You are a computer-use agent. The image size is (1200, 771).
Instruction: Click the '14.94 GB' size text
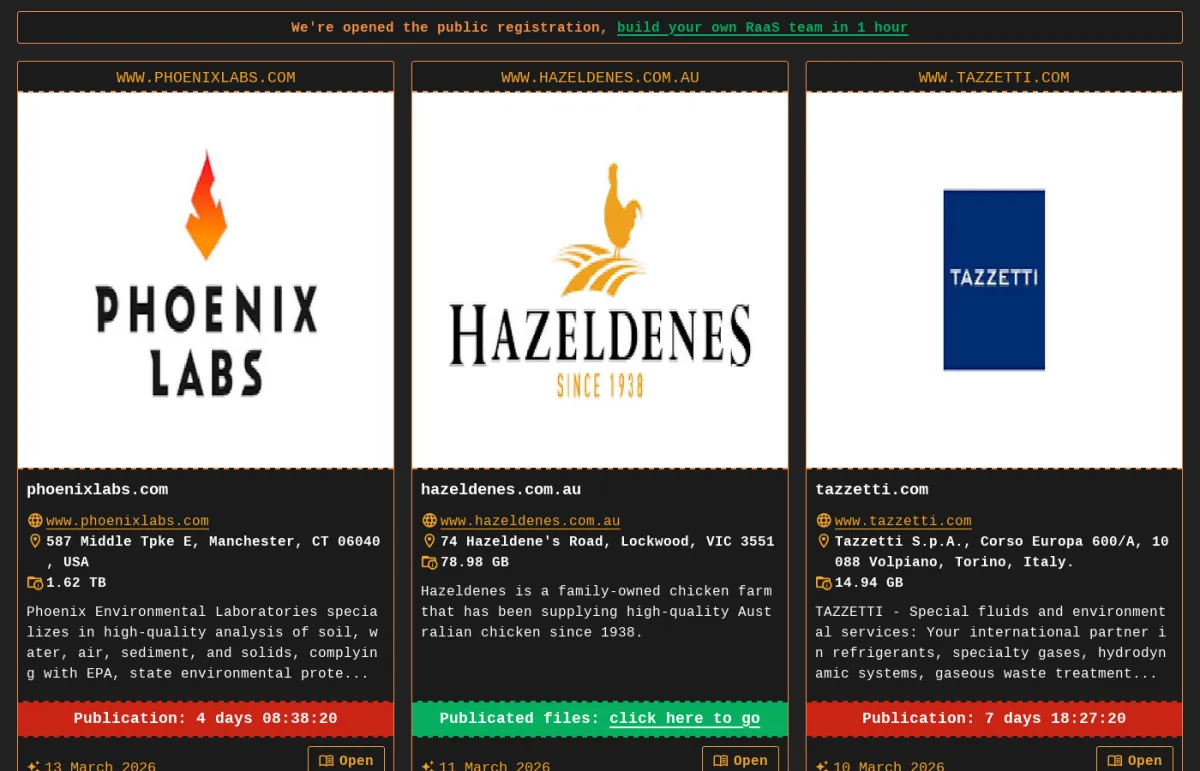click(x=869, y=583)
